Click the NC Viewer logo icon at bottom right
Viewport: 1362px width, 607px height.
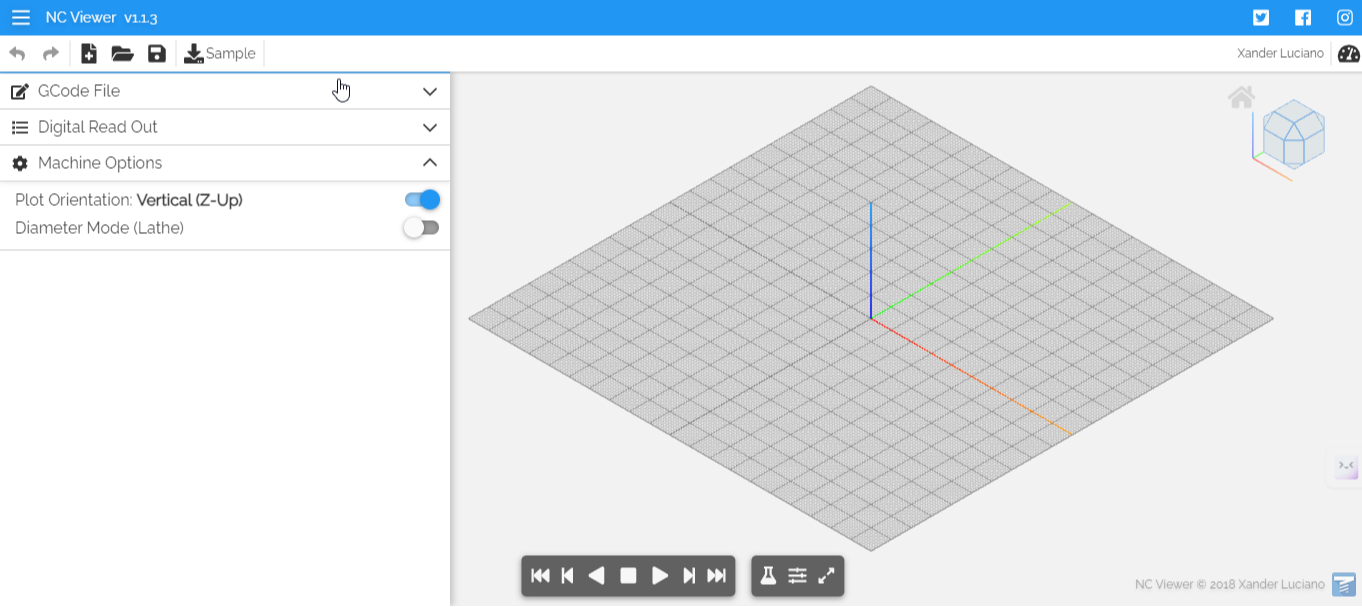point(1344,584)
